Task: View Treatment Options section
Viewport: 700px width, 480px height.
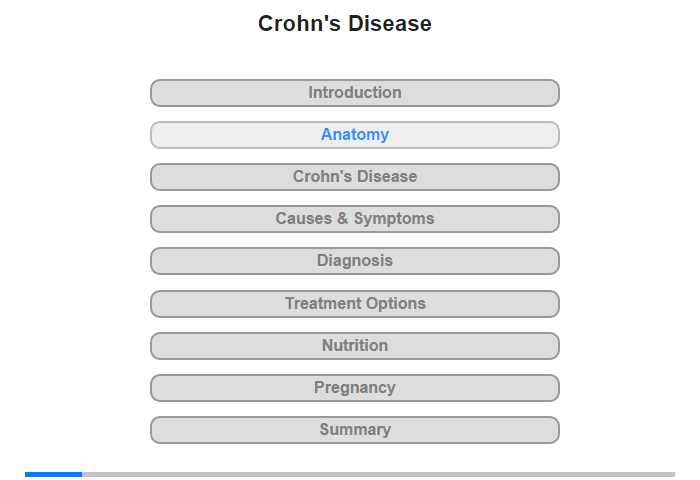Action: (x=355, y=303)
